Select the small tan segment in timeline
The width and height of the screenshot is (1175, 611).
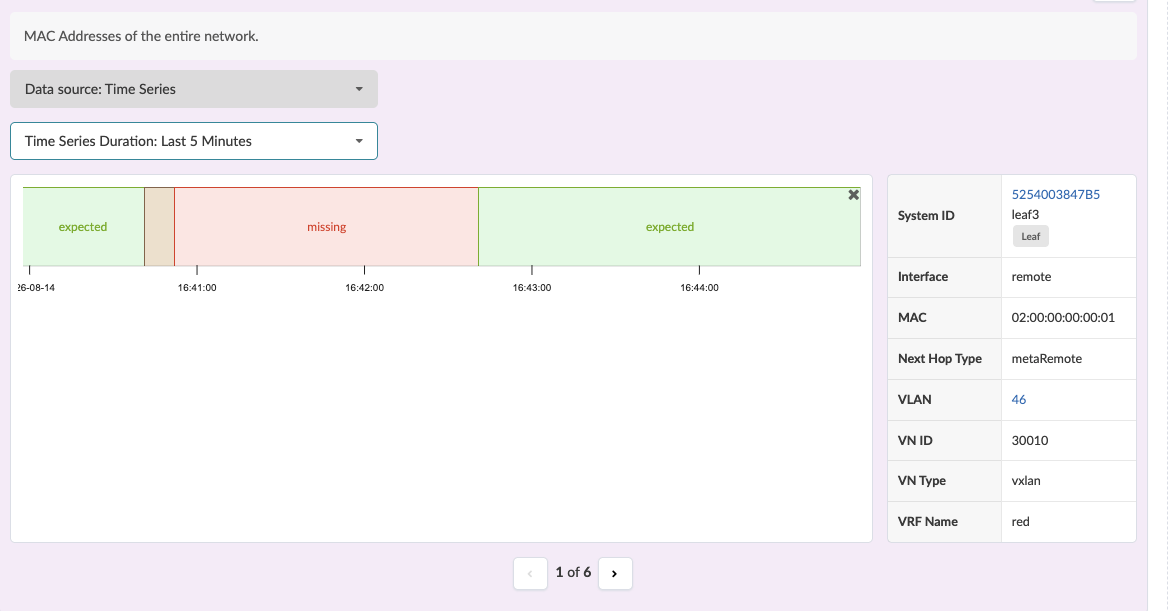(x=159, y=226)
